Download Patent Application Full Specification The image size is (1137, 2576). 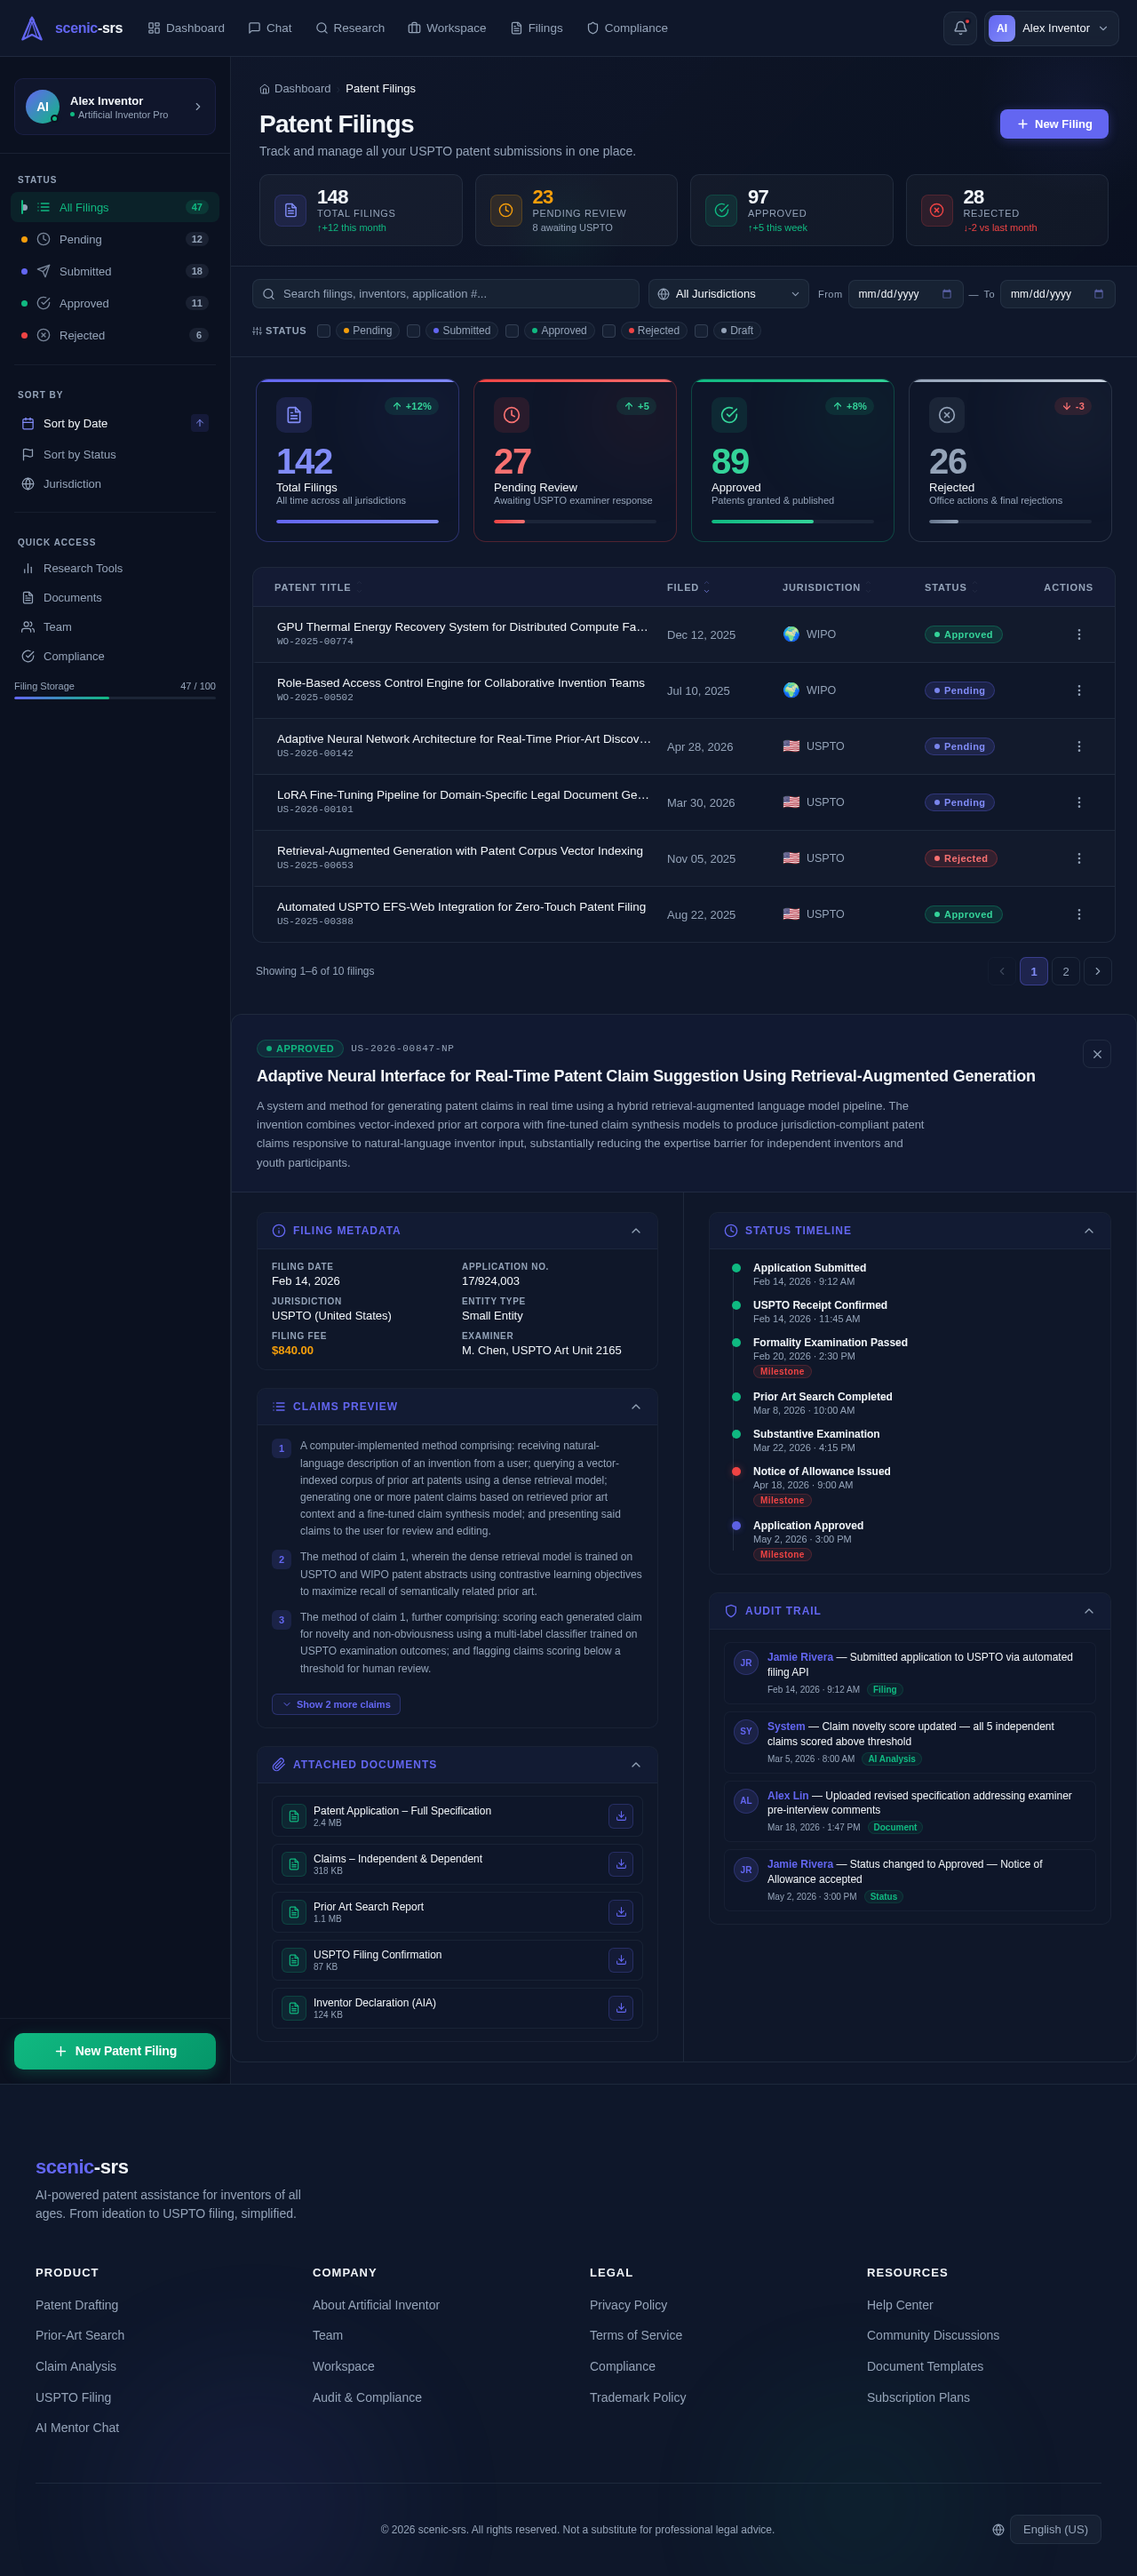620,1816
